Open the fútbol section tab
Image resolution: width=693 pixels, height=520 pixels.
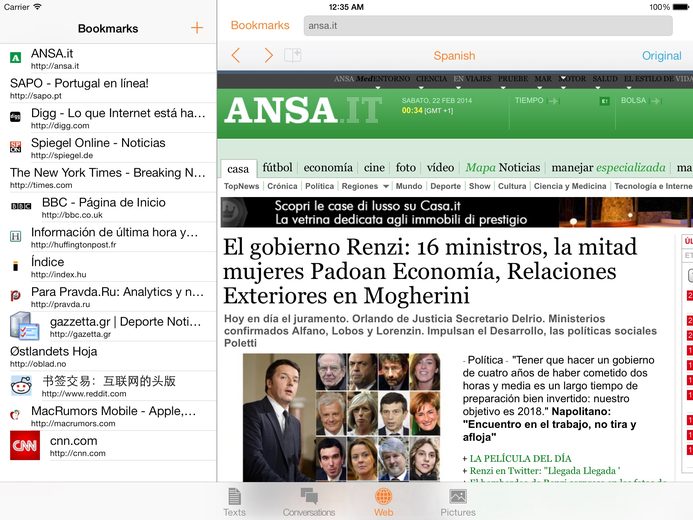277,167
